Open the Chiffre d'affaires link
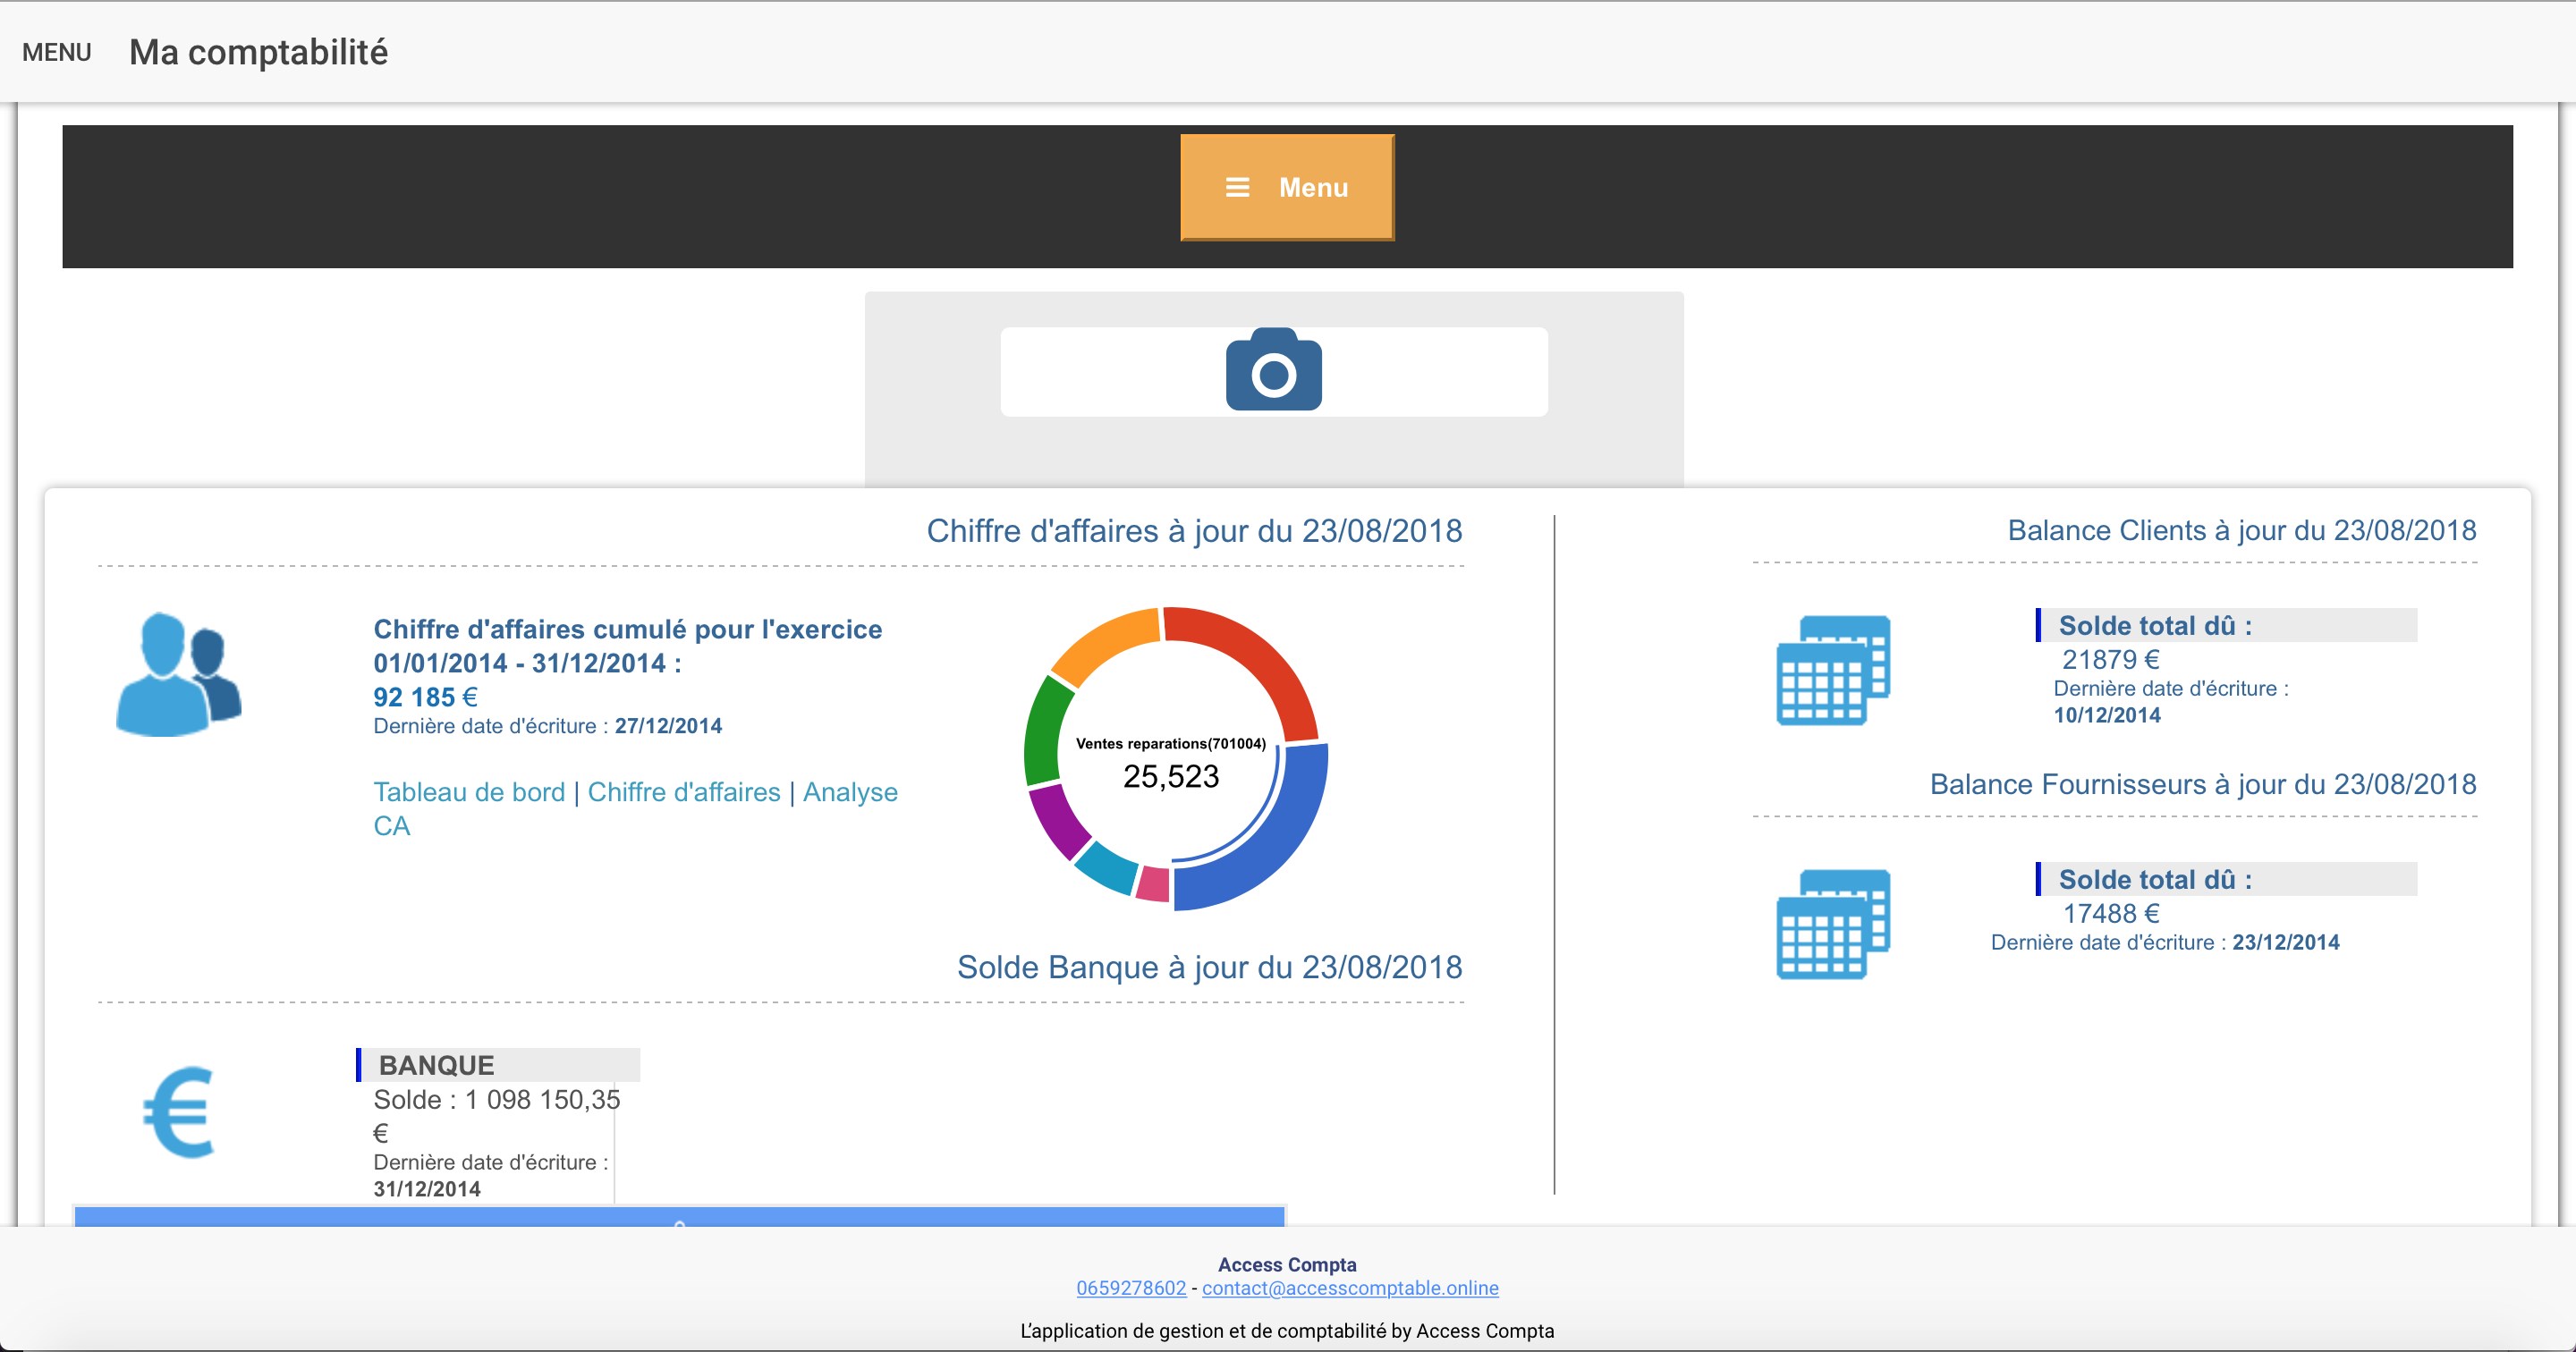Viewport: 2576px width, 1352px height. tap(683, 792)
